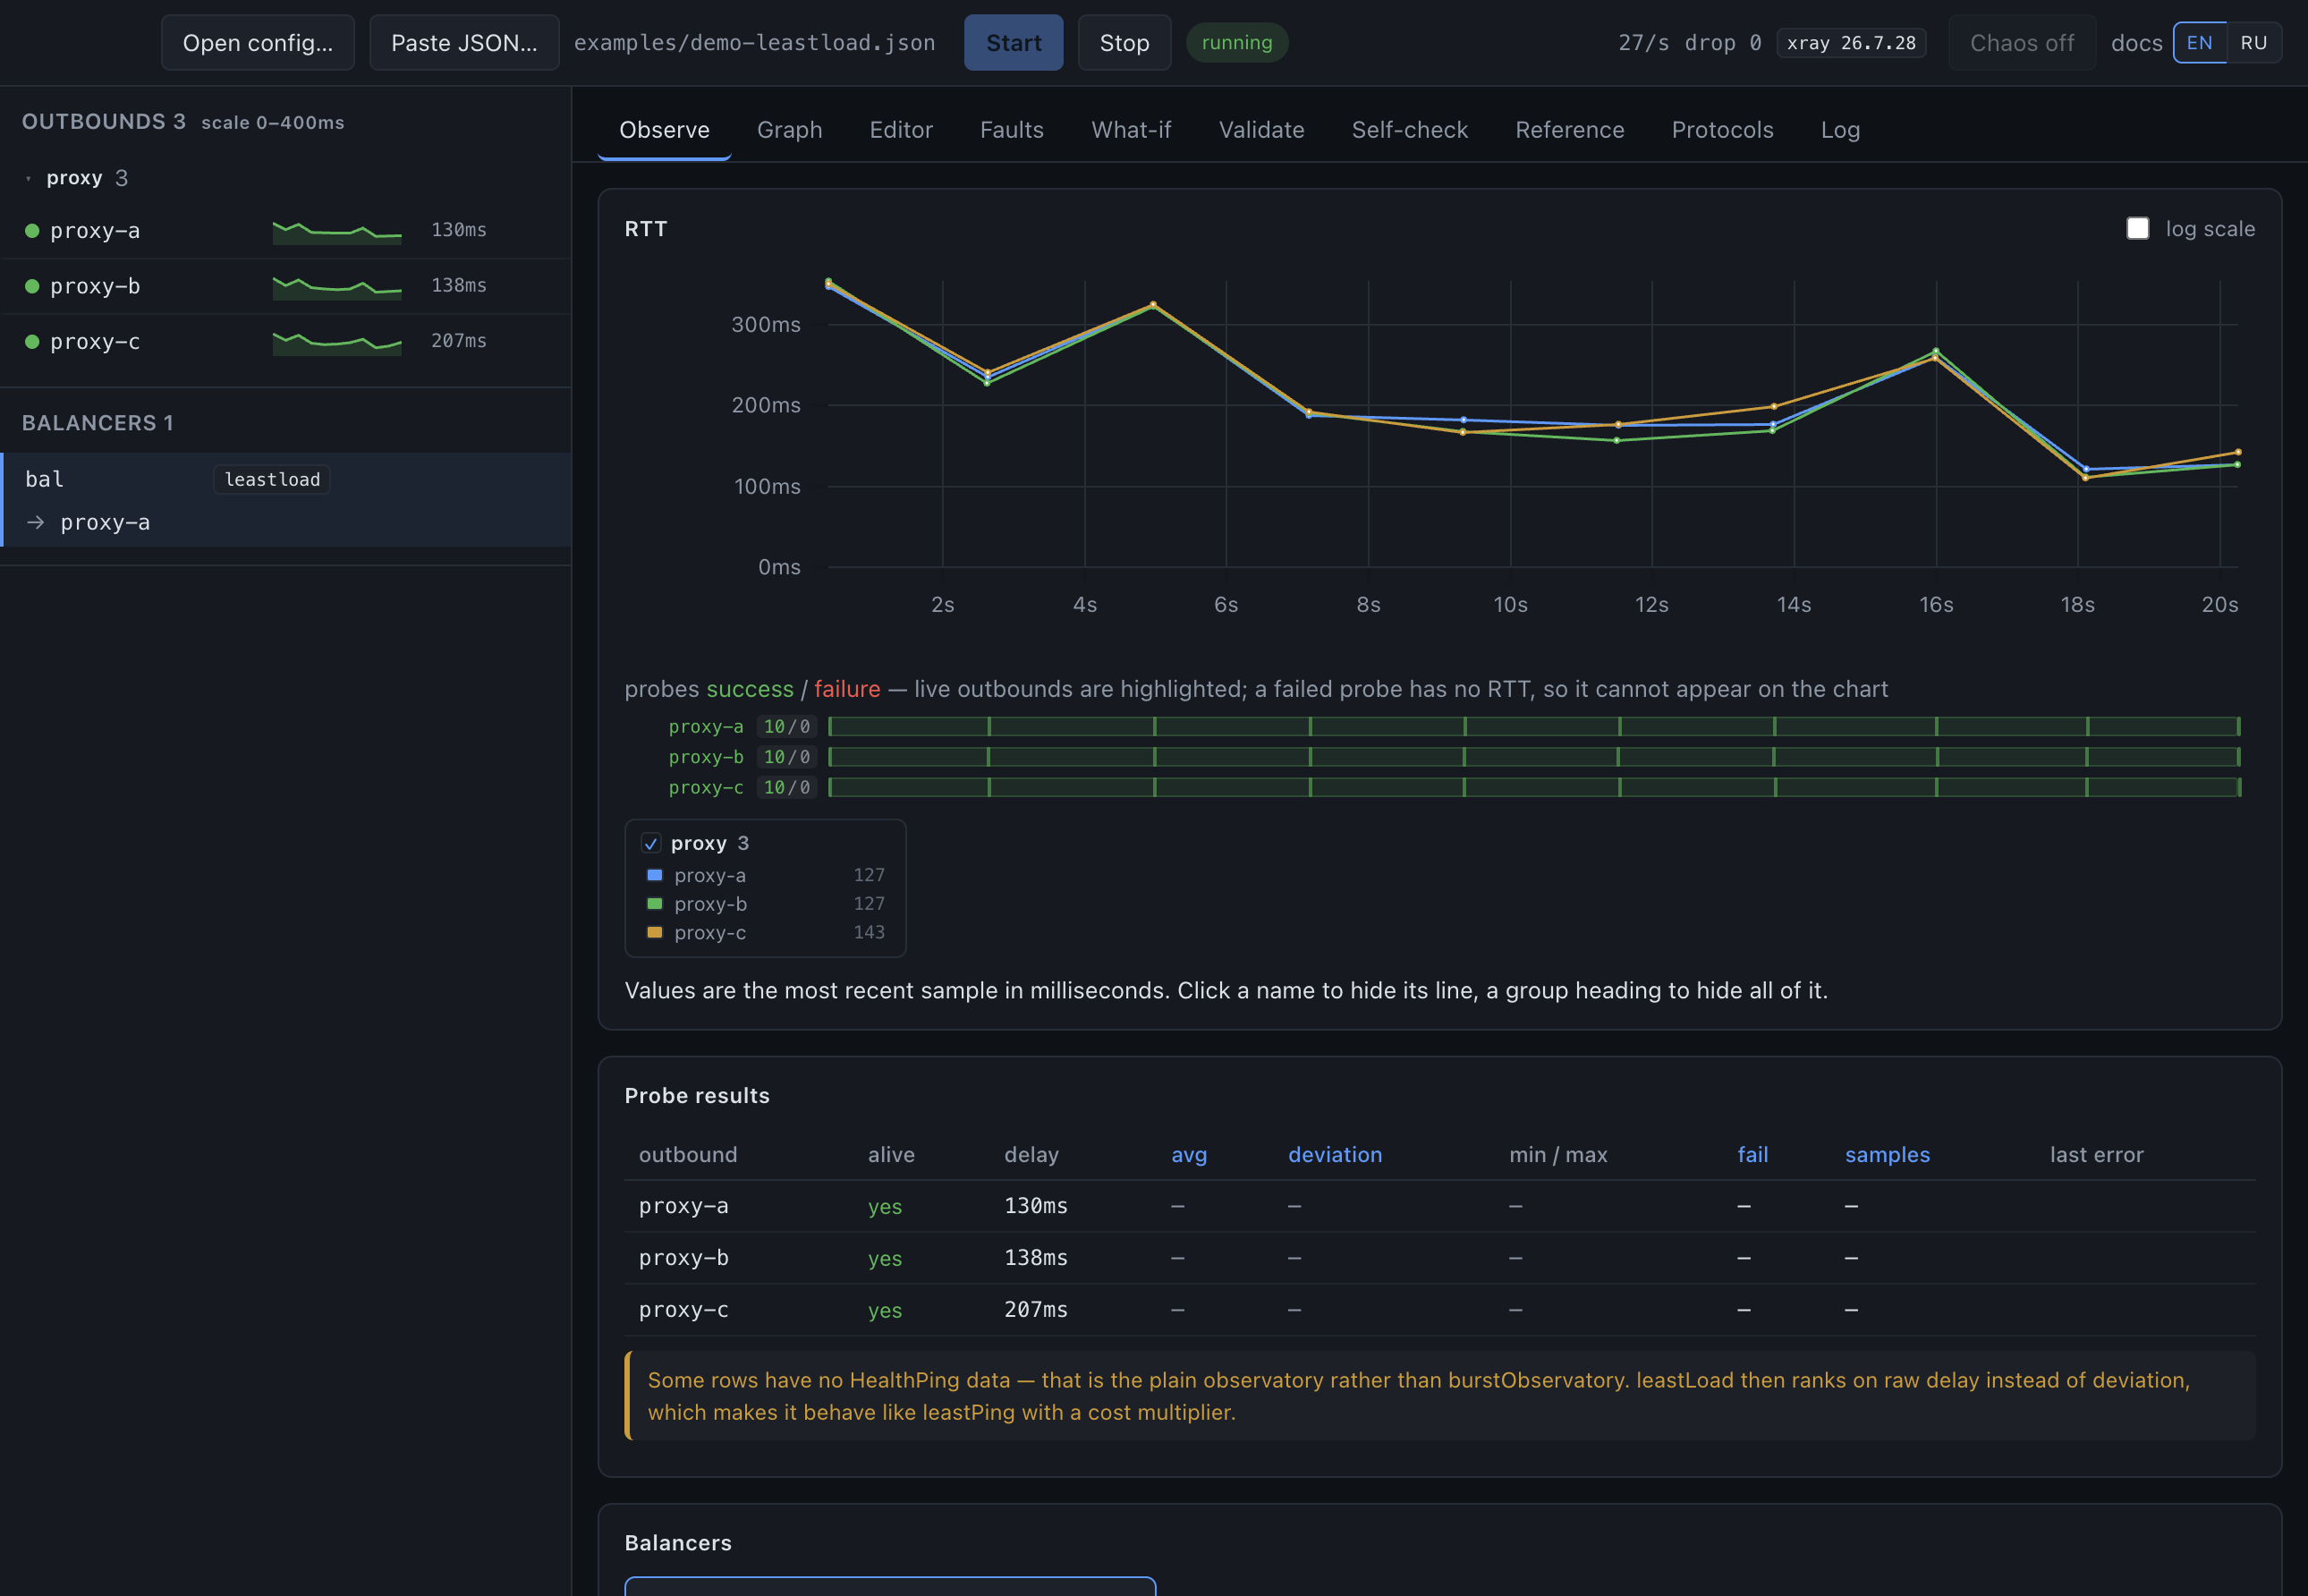This screenshot has height=1596, width=2308.
Task: Click the green status dot for proxy-a
Action: [32, 231]
